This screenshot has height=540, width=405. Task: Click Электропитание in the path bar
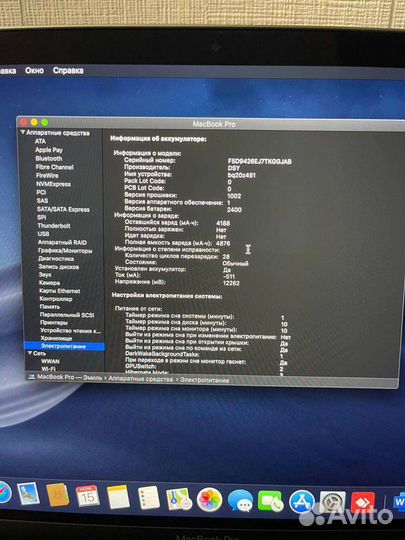tap(205, 380)
